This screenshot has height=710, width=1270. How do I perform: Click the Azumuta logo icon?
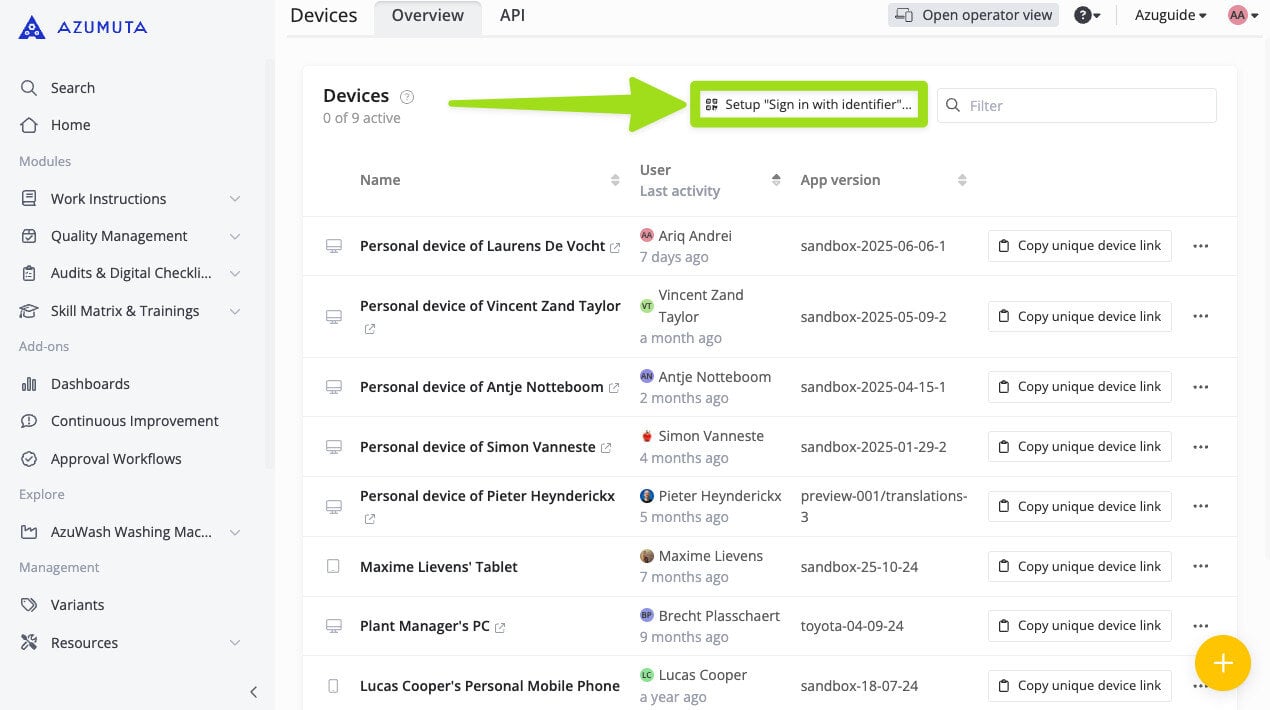[x=32, y=27]
